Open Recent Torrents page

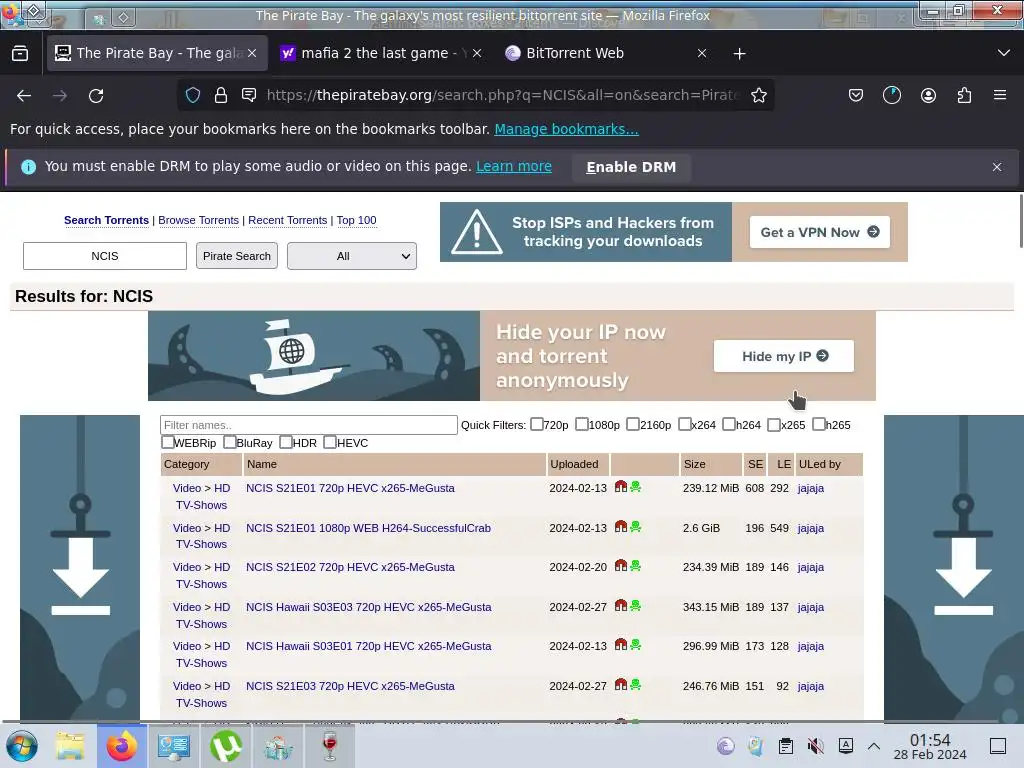[x=287, y=220]
